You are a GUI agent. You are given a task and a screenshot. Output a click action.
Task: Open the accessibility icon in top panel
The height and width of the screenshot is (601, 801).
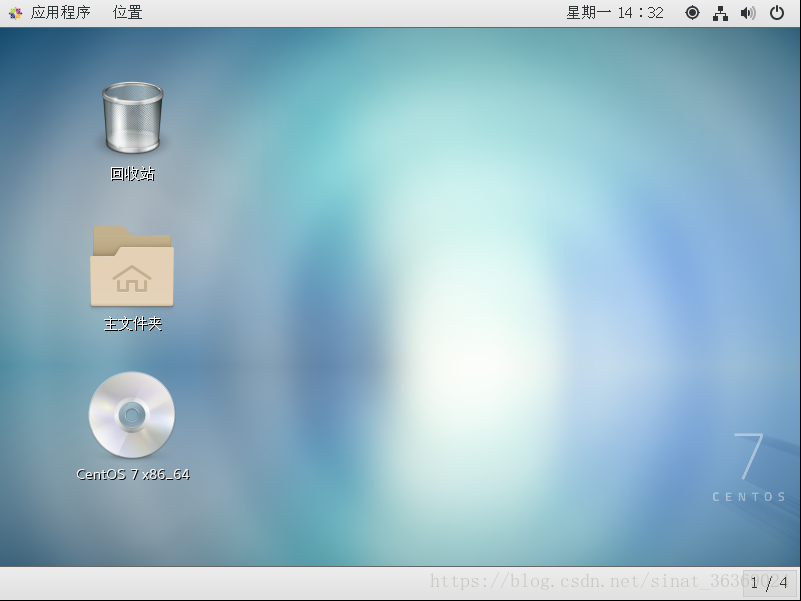click(692, 12)
